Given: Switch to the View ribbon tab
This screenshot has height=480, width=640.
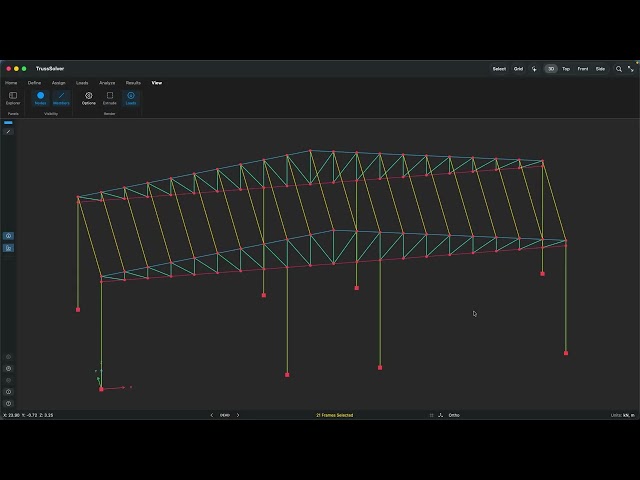Looking at the screenshot, I should pos(157,83).
